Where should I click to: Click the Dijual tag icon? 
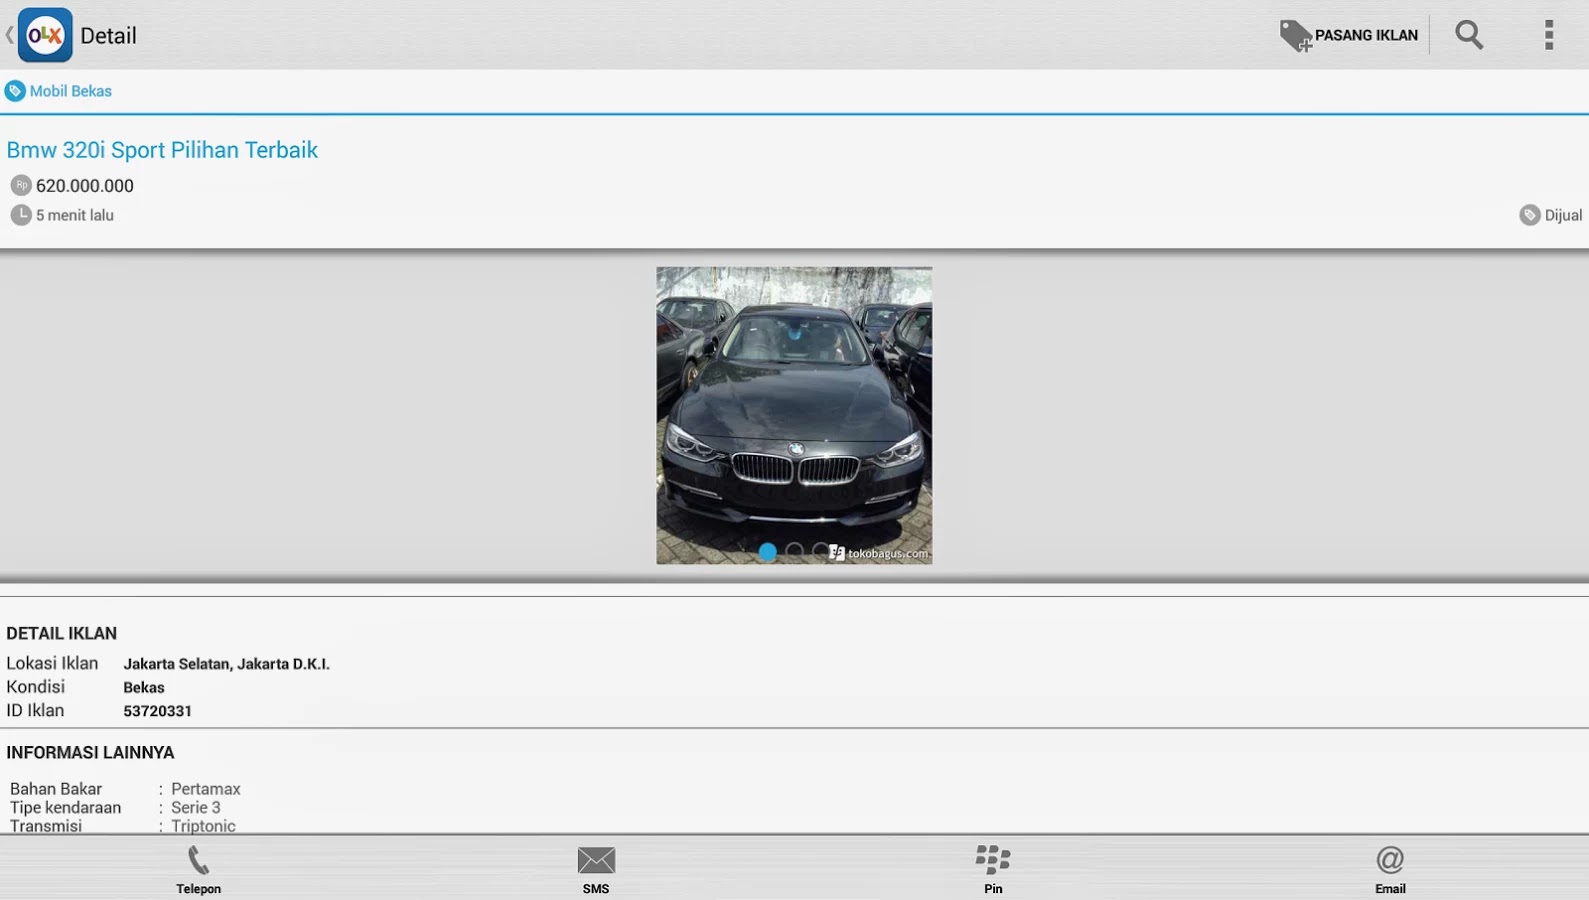click(1529, 215)
